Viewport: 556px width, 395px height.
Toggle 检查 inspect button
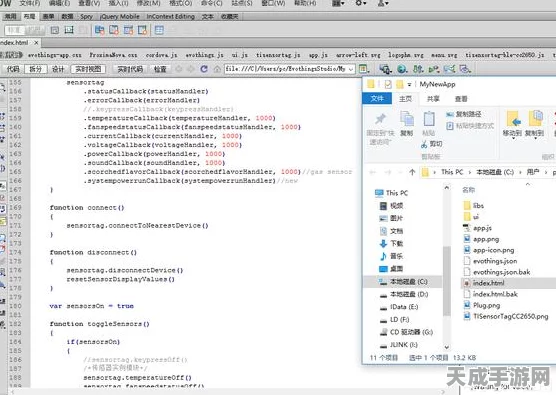click(160, 69)
